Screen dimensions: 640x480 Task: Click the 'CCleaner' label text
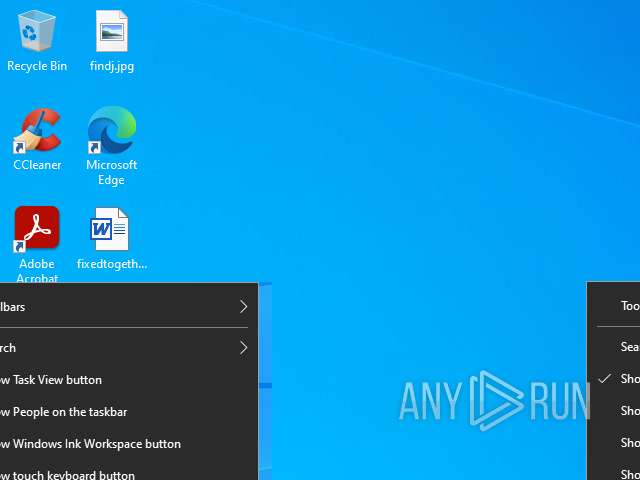tap(37, 165)
